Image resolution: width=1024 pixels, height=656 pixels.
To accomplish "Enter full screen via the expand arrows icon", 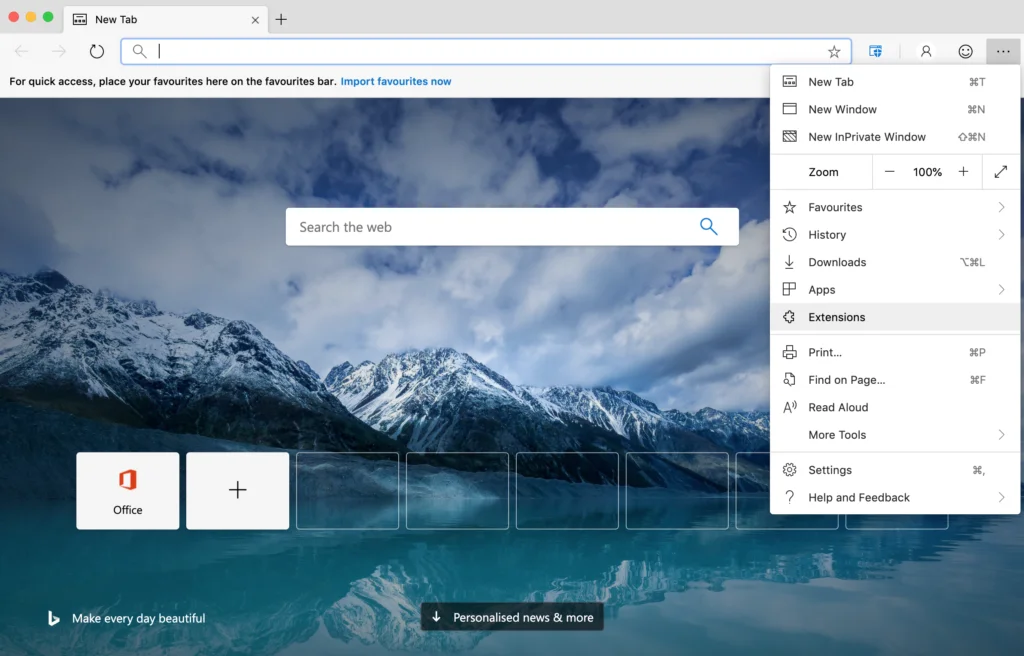I will 1000,172.
